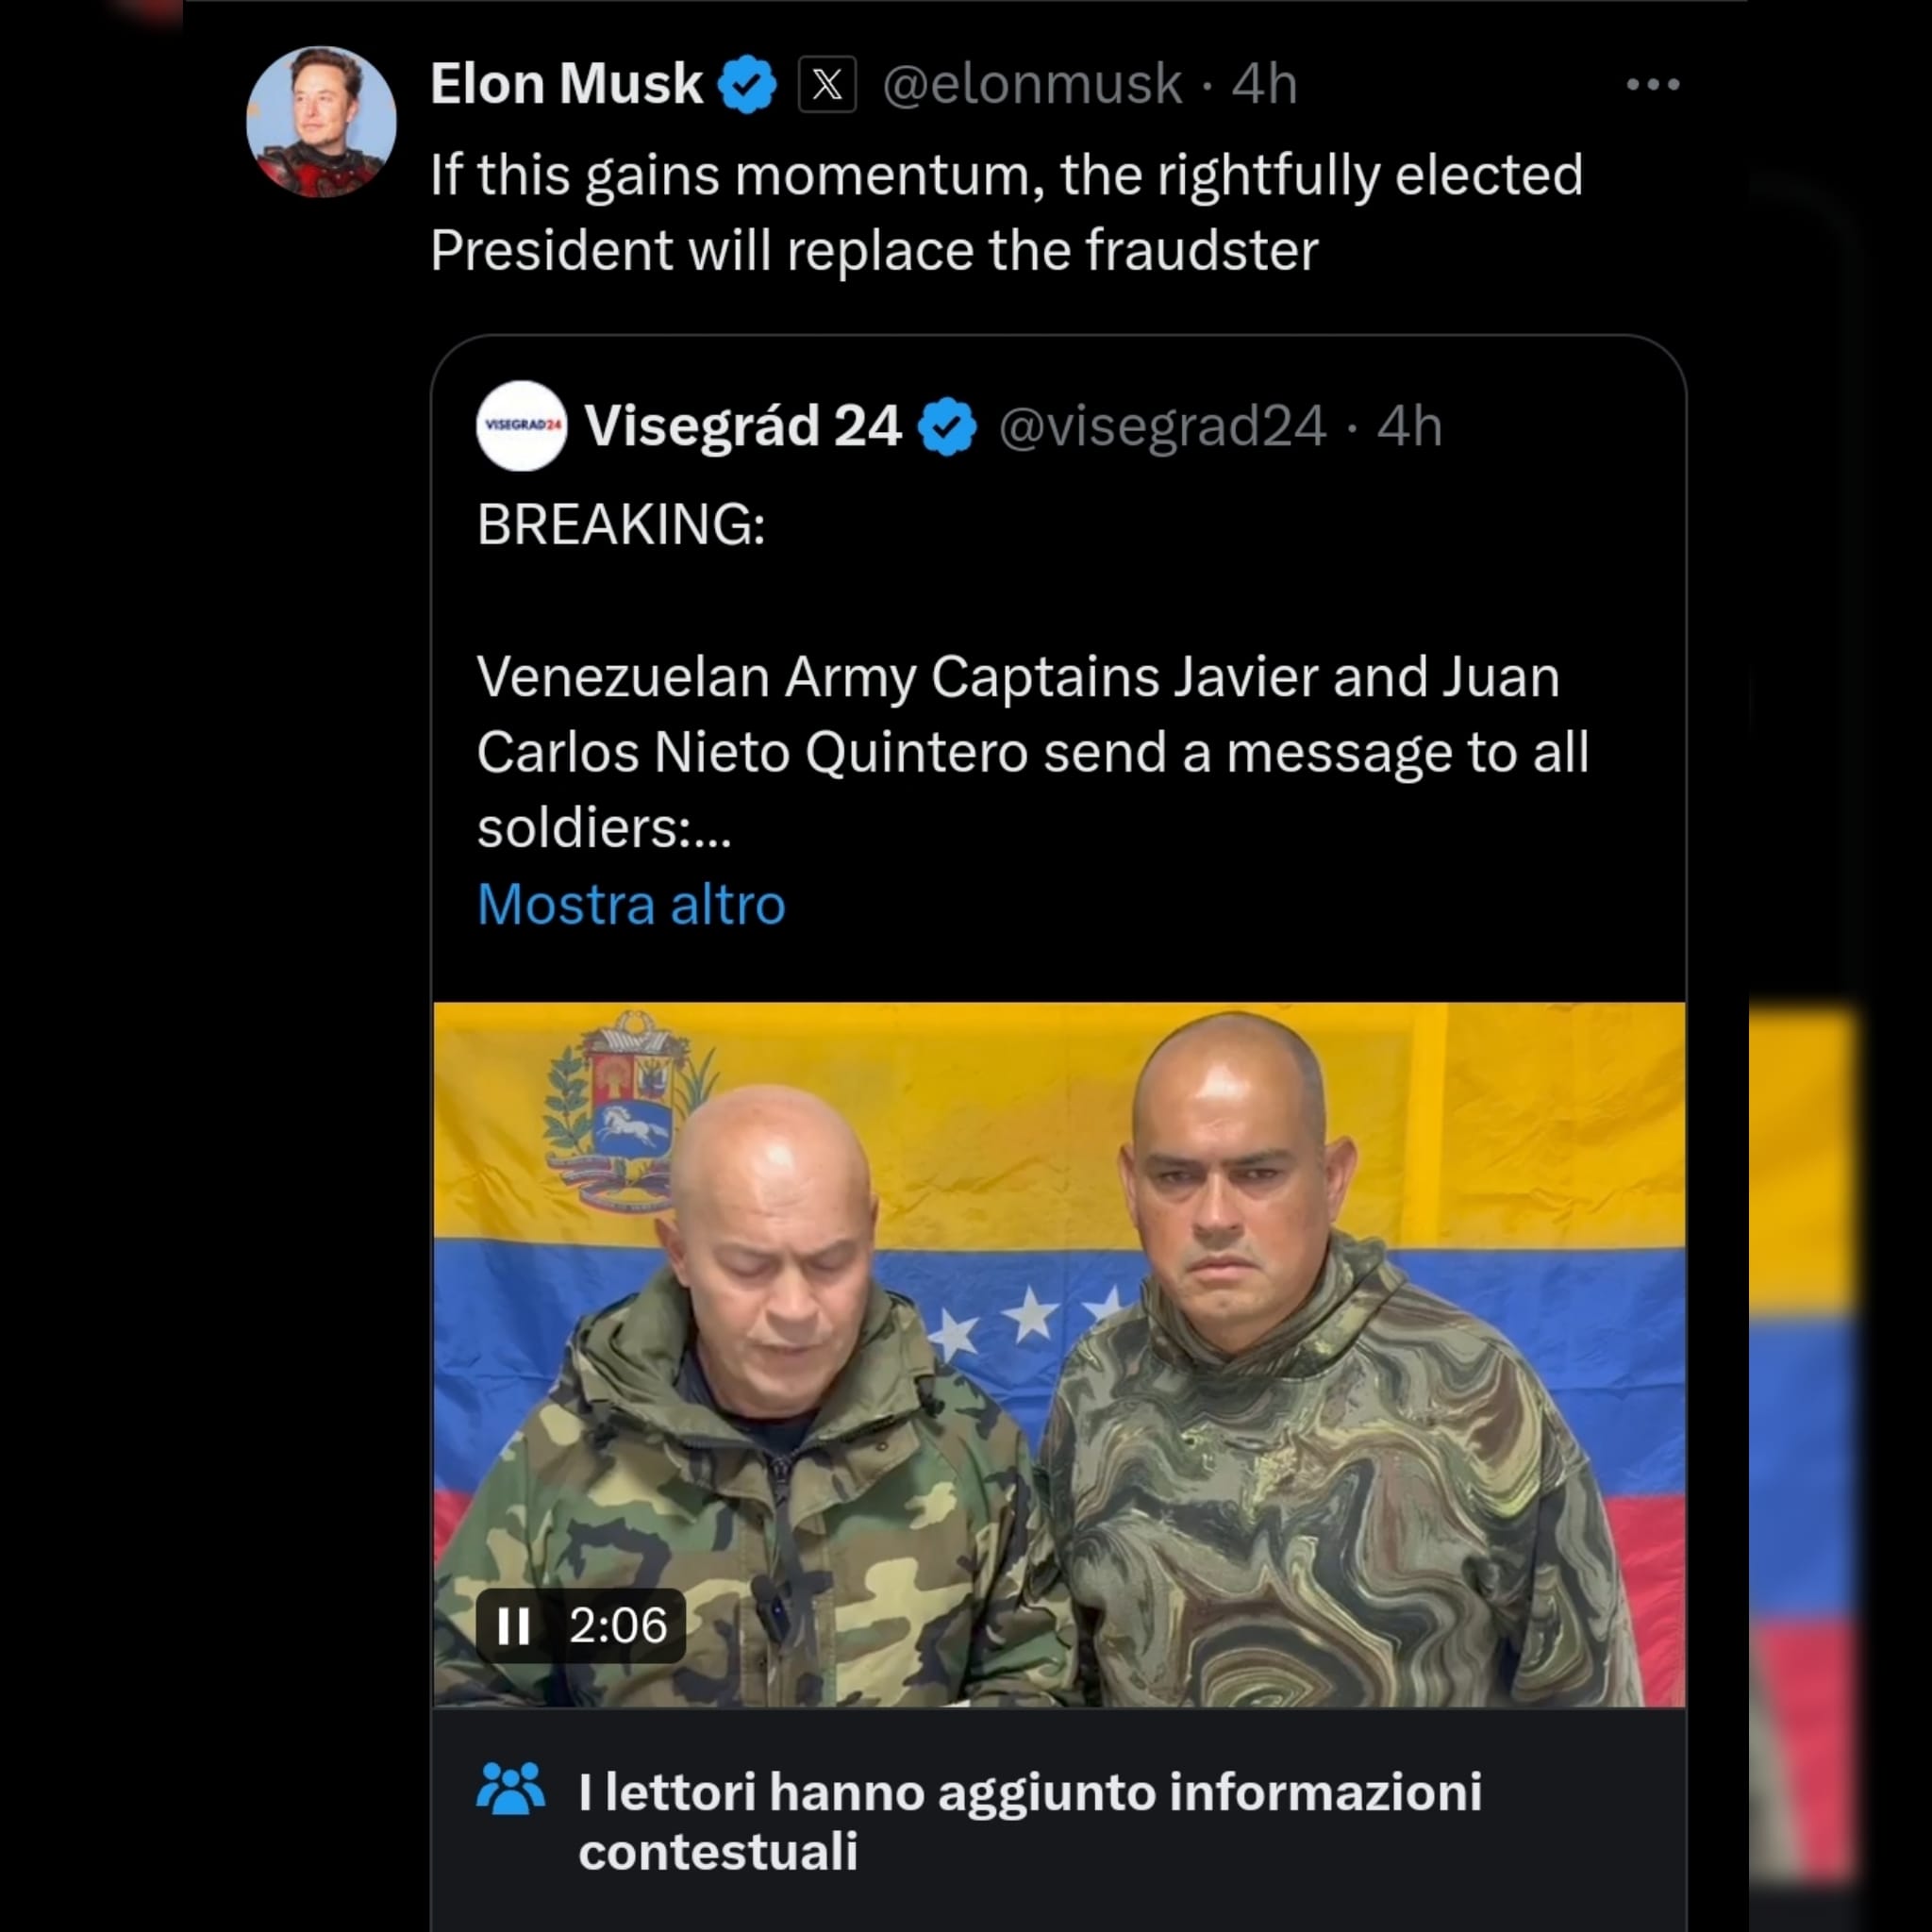Open the three-dot more options menu

[1652, 85]
